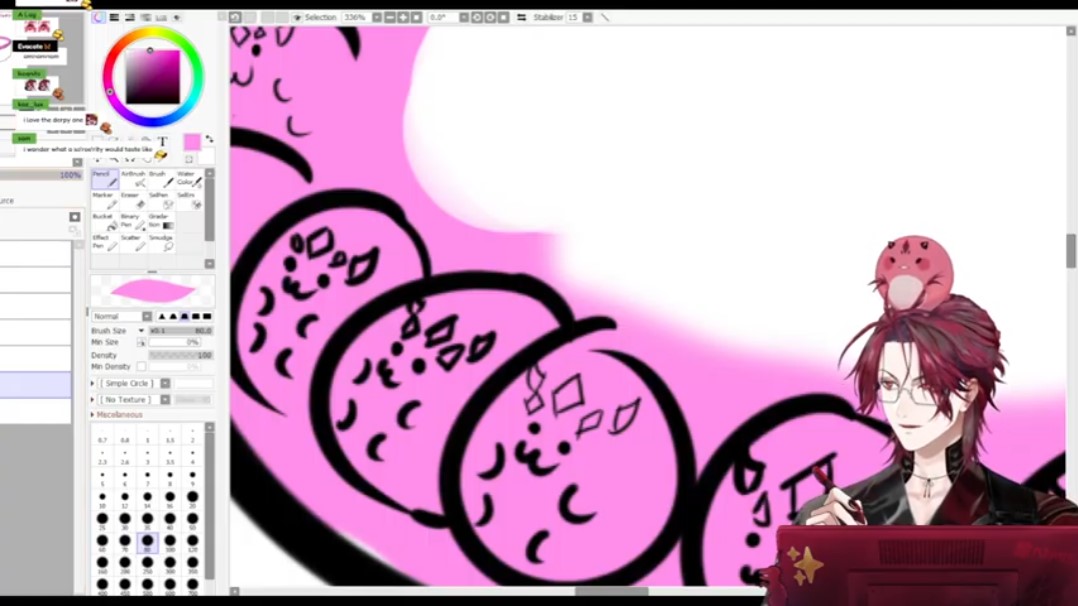Adjust the Brush Size slider
Image resolution: width=1078 pixels, height=606 pixels.
coord(181,331)
